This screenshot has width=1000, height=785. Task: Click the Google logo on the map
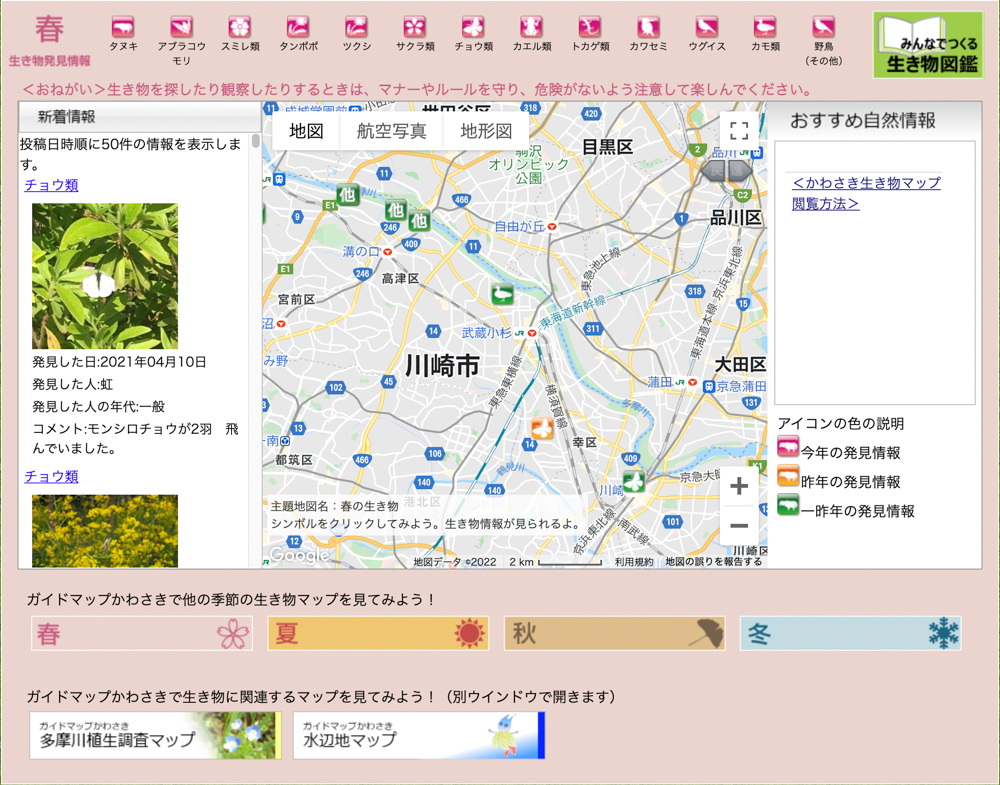click(x=299, y=555)
